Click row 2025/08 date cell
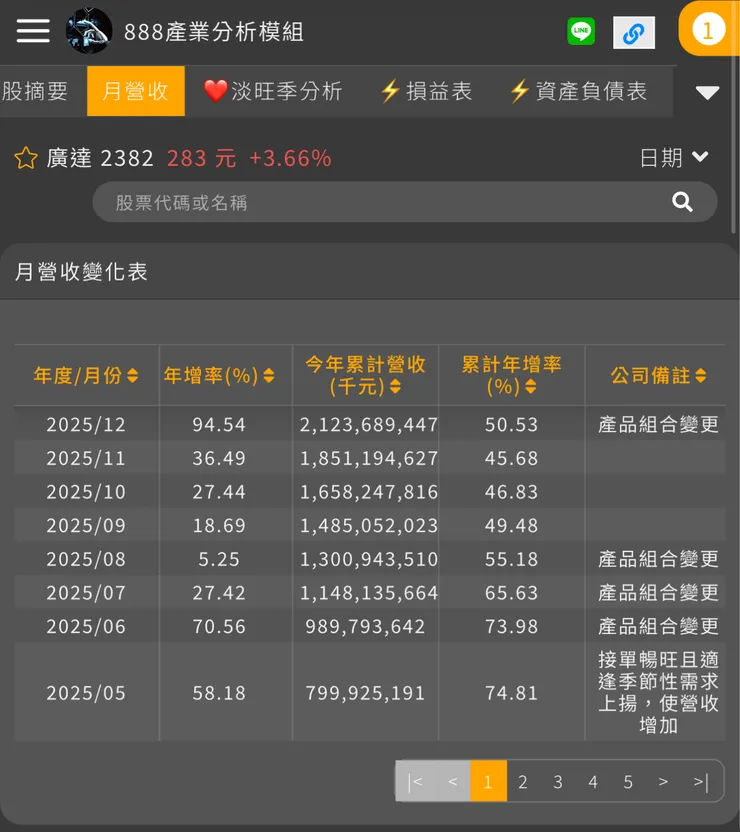This screenshot has width=740, height=832. click(86, 559)
